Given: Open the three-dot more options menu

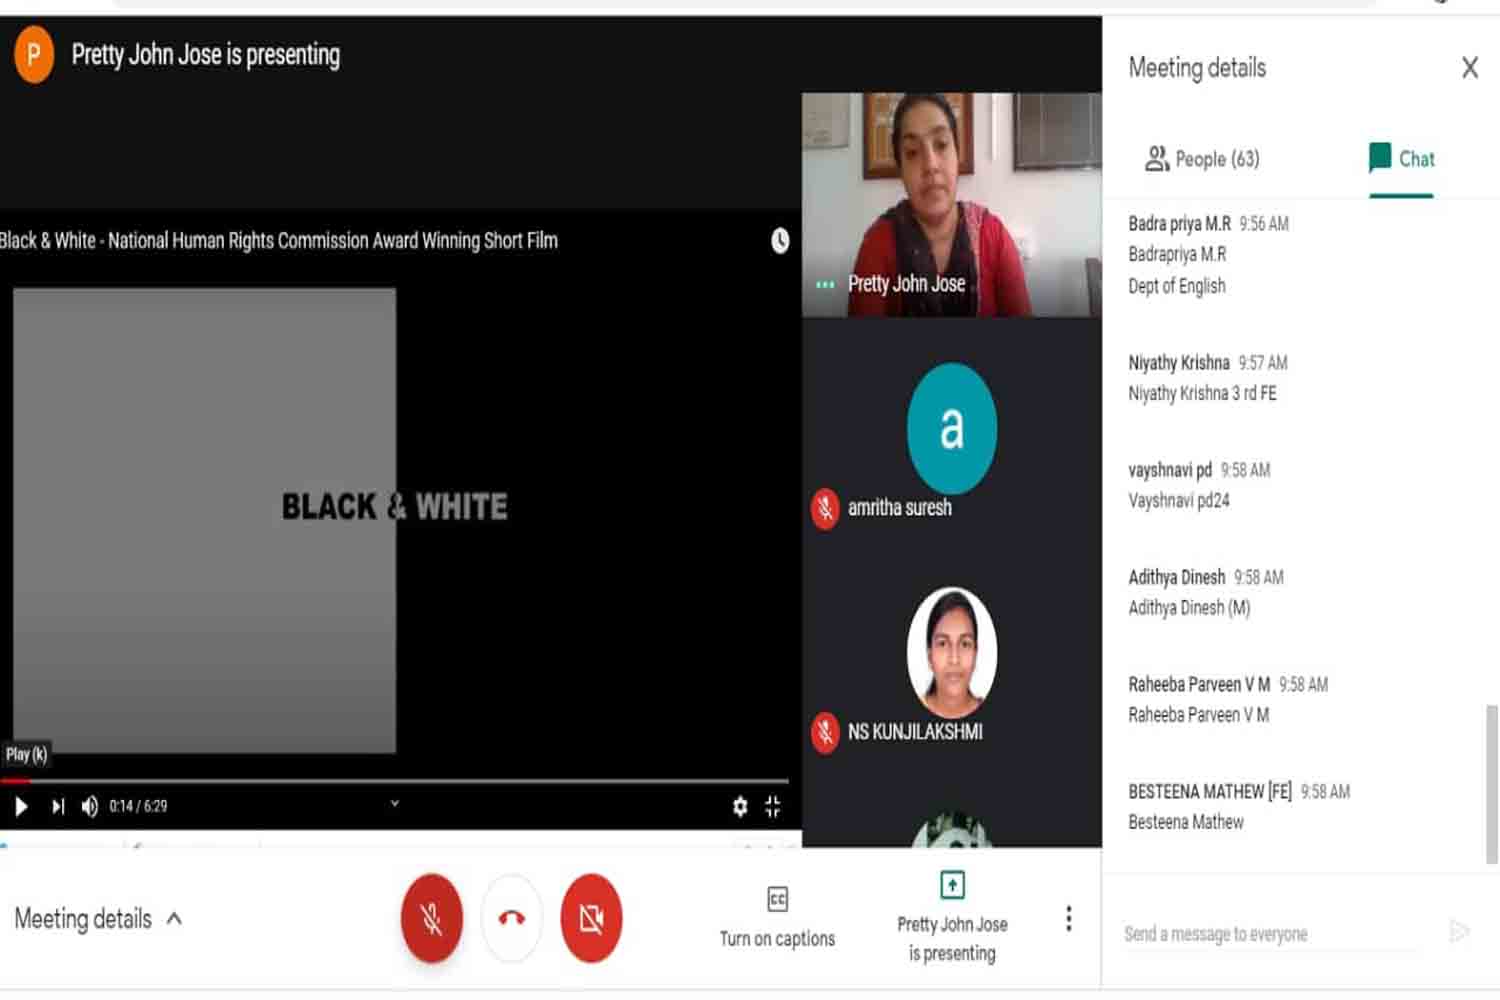Looking at the screenshot, I should tap(1068, 918).
